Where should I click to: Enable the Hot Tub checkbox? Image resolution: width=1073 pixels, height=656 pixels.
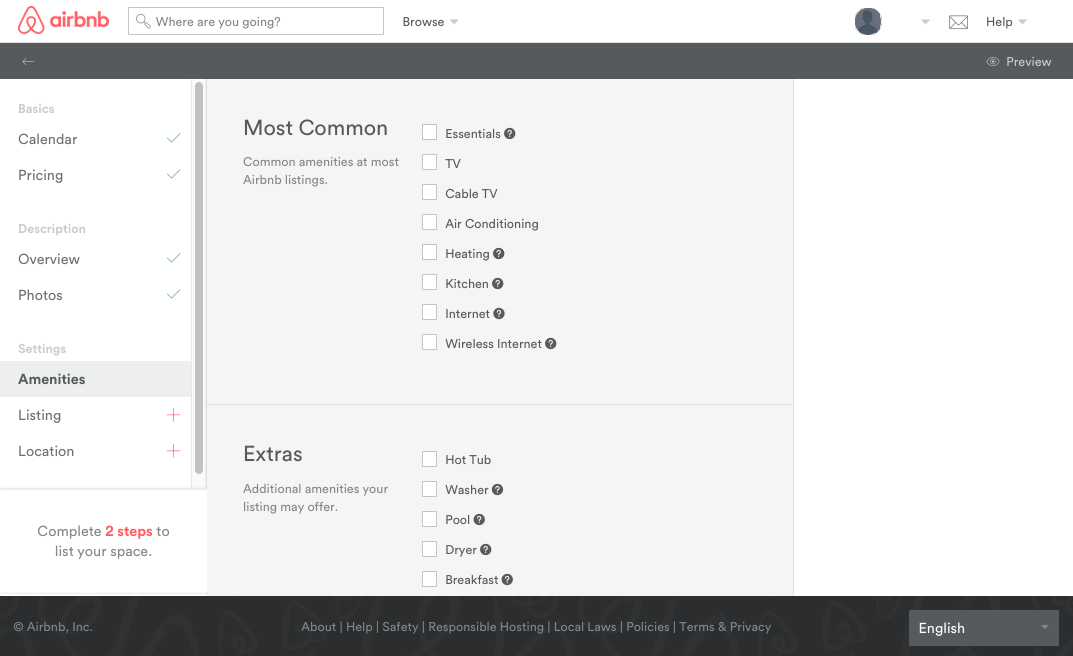coord(430,458)
